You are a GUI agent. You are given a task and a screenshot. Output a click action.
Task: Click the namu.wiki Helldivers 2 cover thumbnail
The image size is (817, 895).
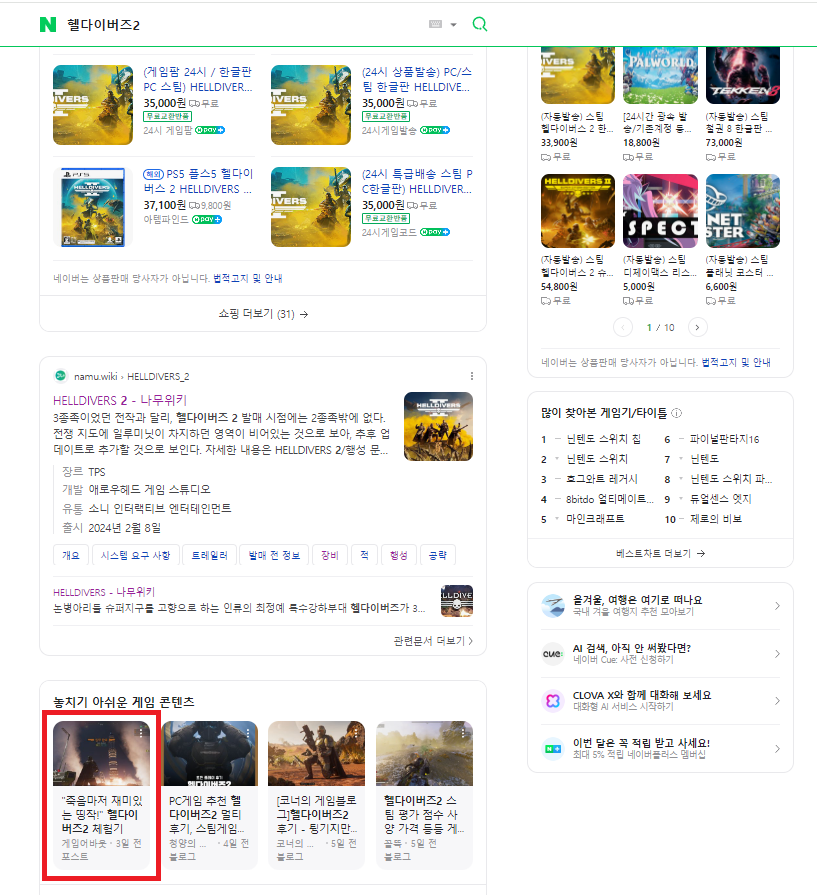coord(438,426)
